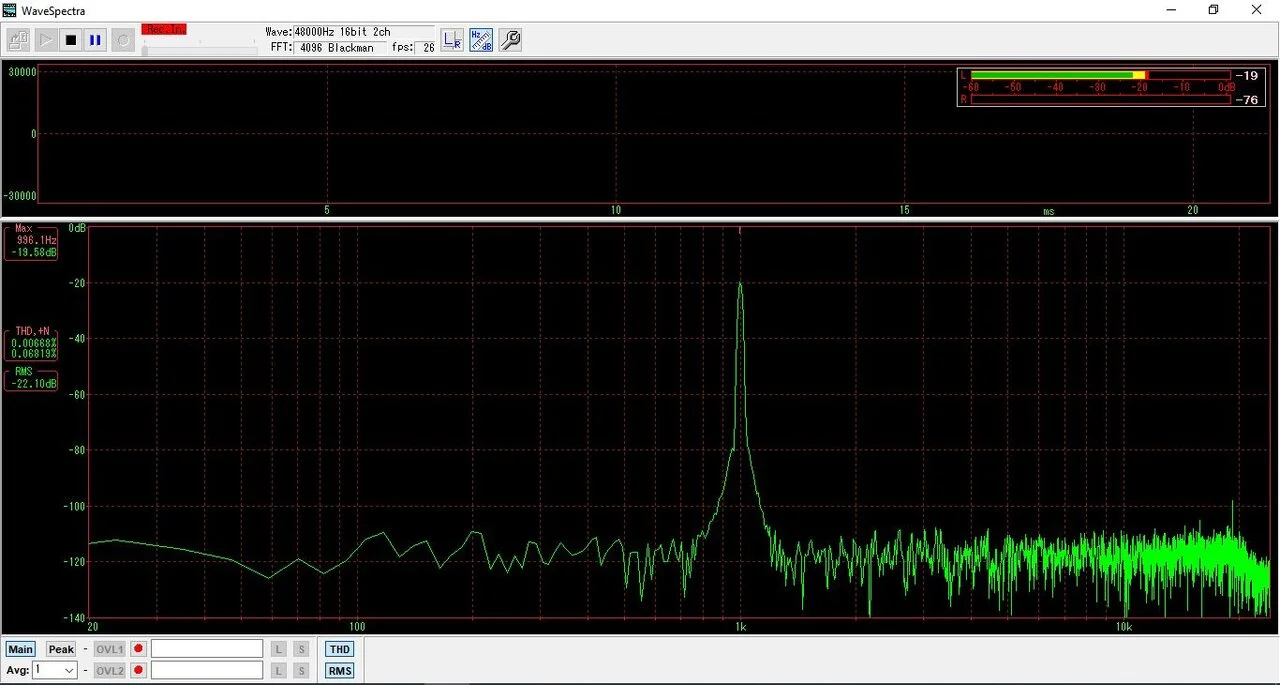
Task: Click the Pause icon on the toolbar
Action: (95, 39)
